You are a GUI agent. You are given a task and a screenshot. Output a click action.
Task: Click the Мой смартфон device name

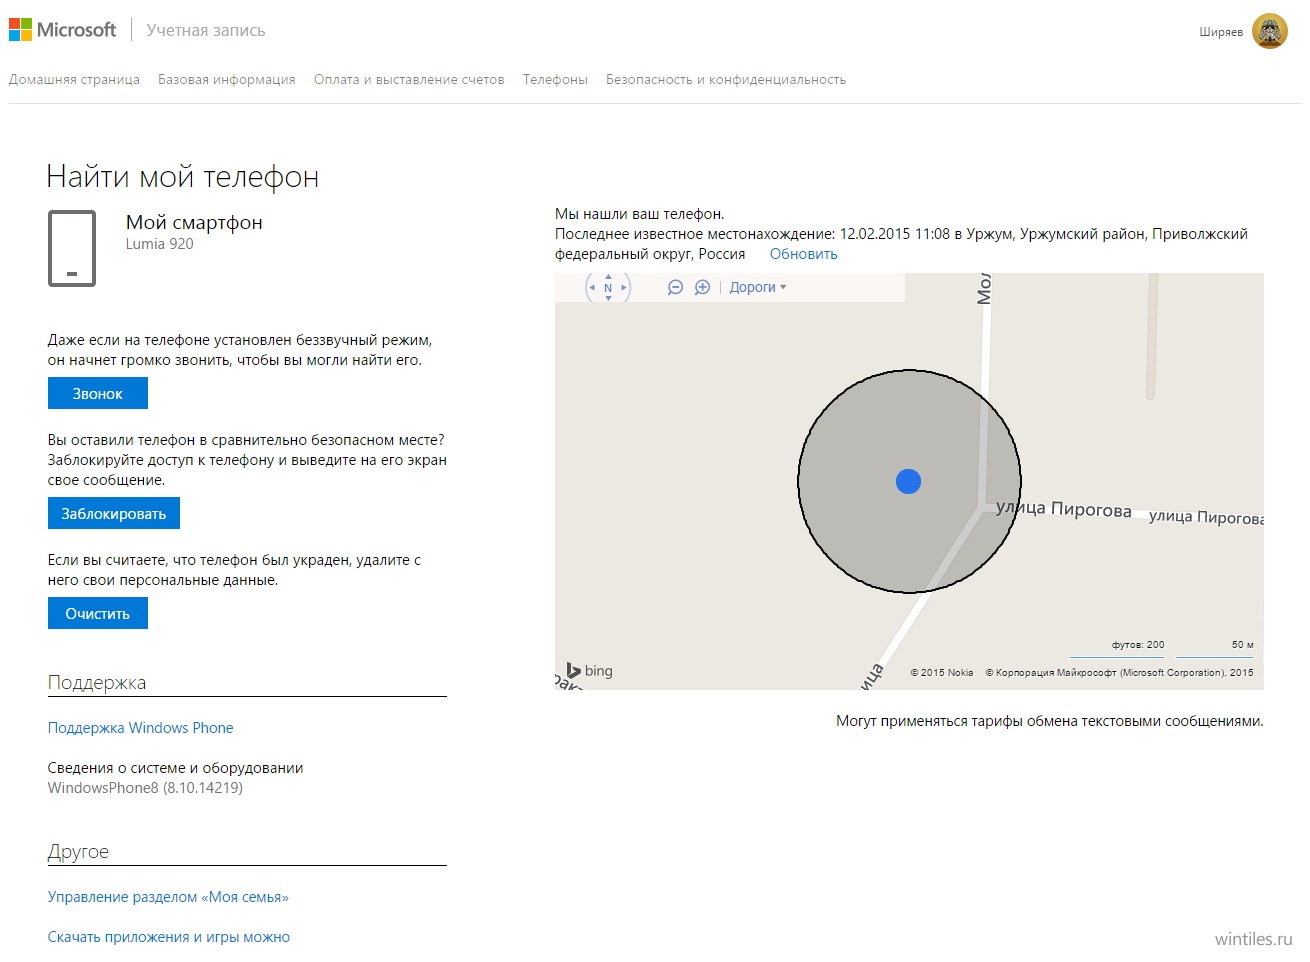point(194,222)
